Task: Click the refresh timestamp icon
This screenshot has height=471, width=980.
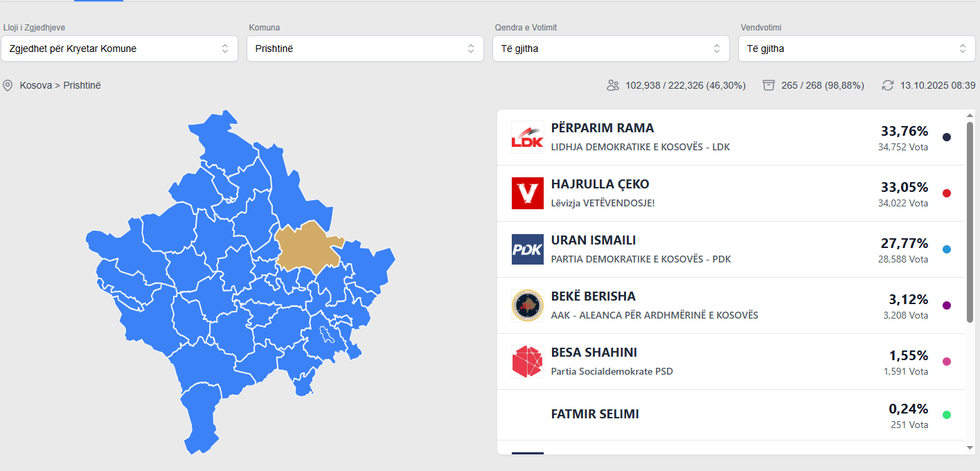Action: [x=887, y=86]
